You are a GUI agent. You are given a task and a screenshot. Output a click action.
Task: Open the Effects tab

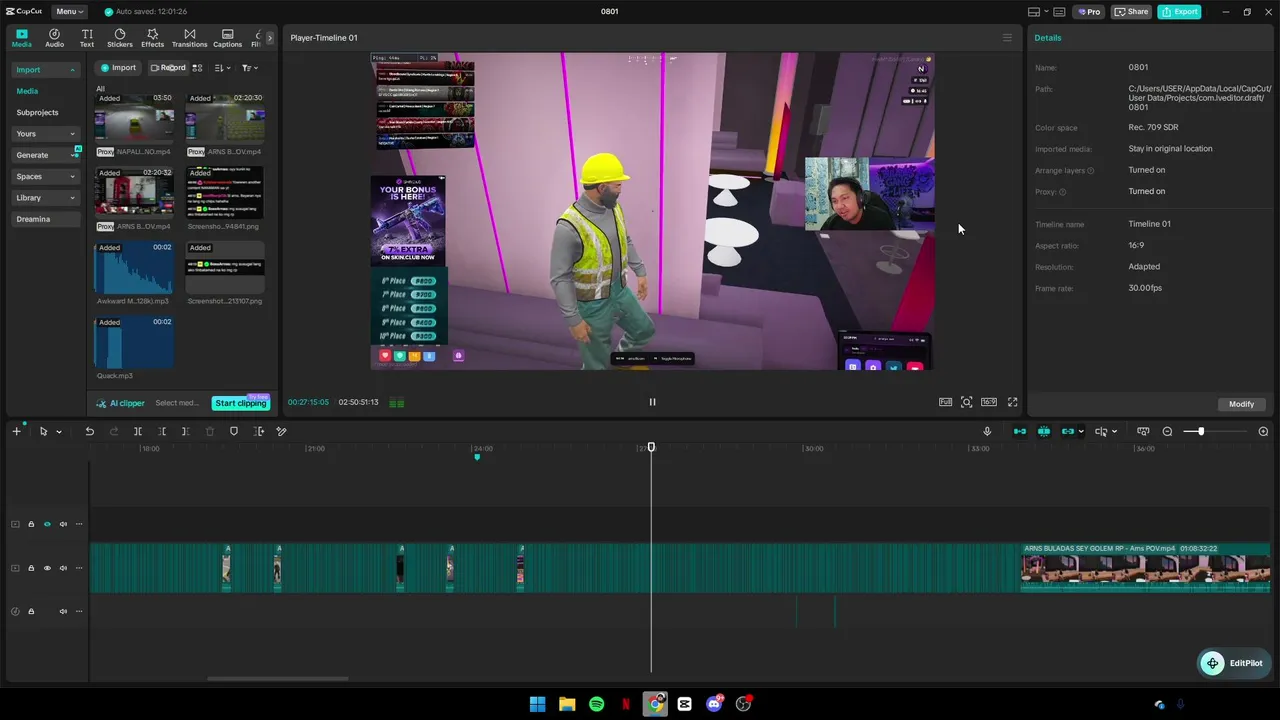[153, 38]
